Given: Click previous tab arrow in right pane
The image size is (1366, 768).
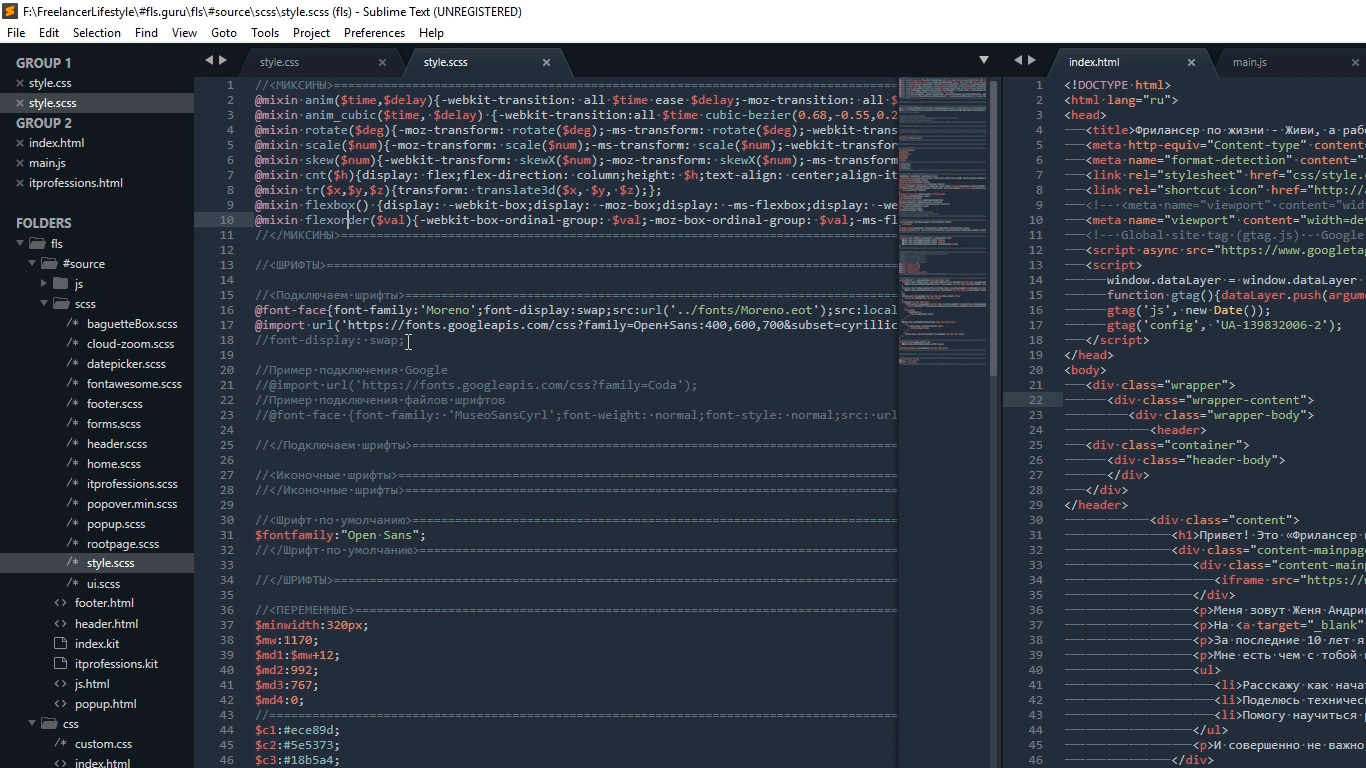Looking at the screenshot, I should 1018,61.
